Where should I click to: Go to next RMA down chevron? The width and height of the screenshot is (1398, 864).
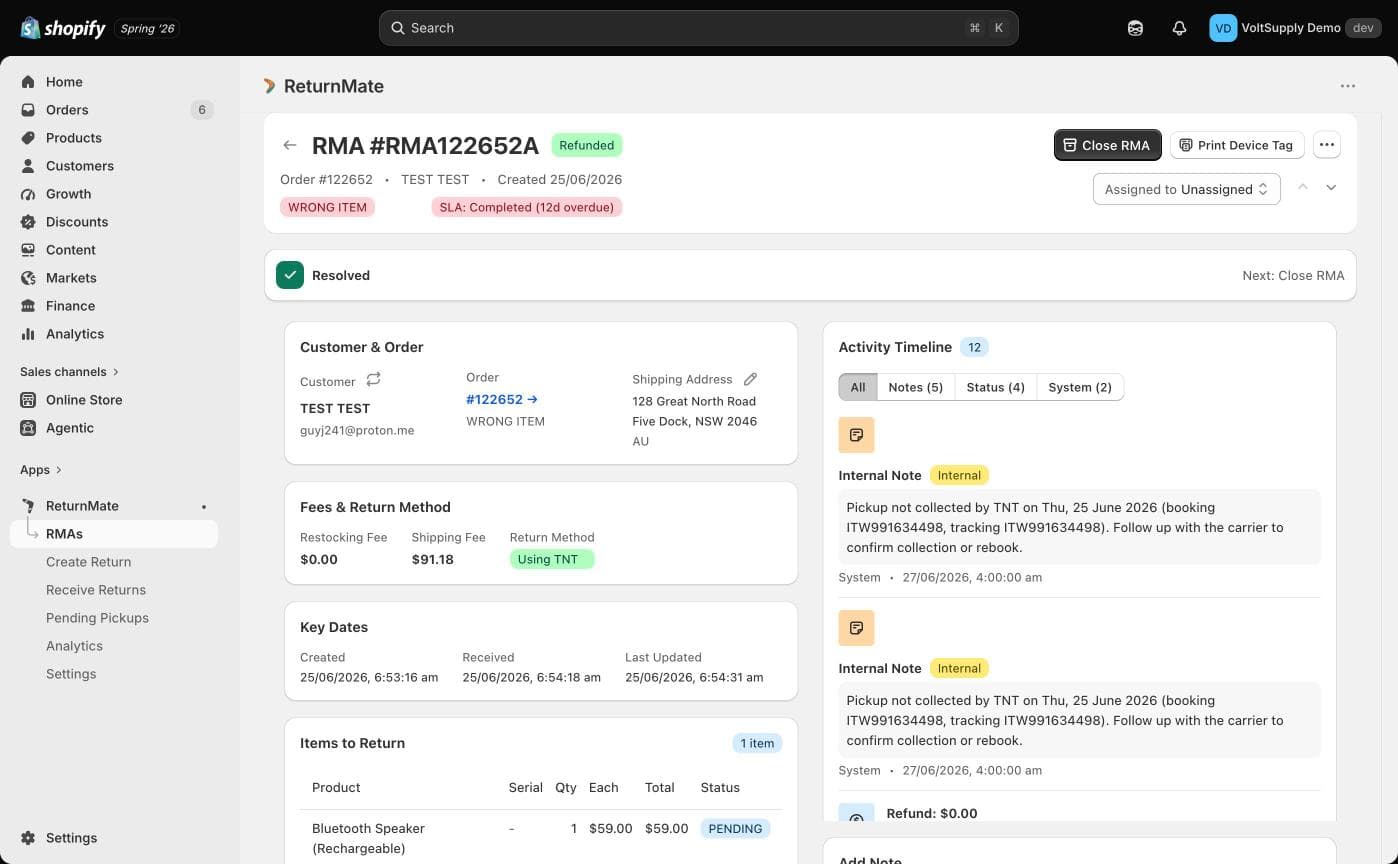(x=1331, y=187)
